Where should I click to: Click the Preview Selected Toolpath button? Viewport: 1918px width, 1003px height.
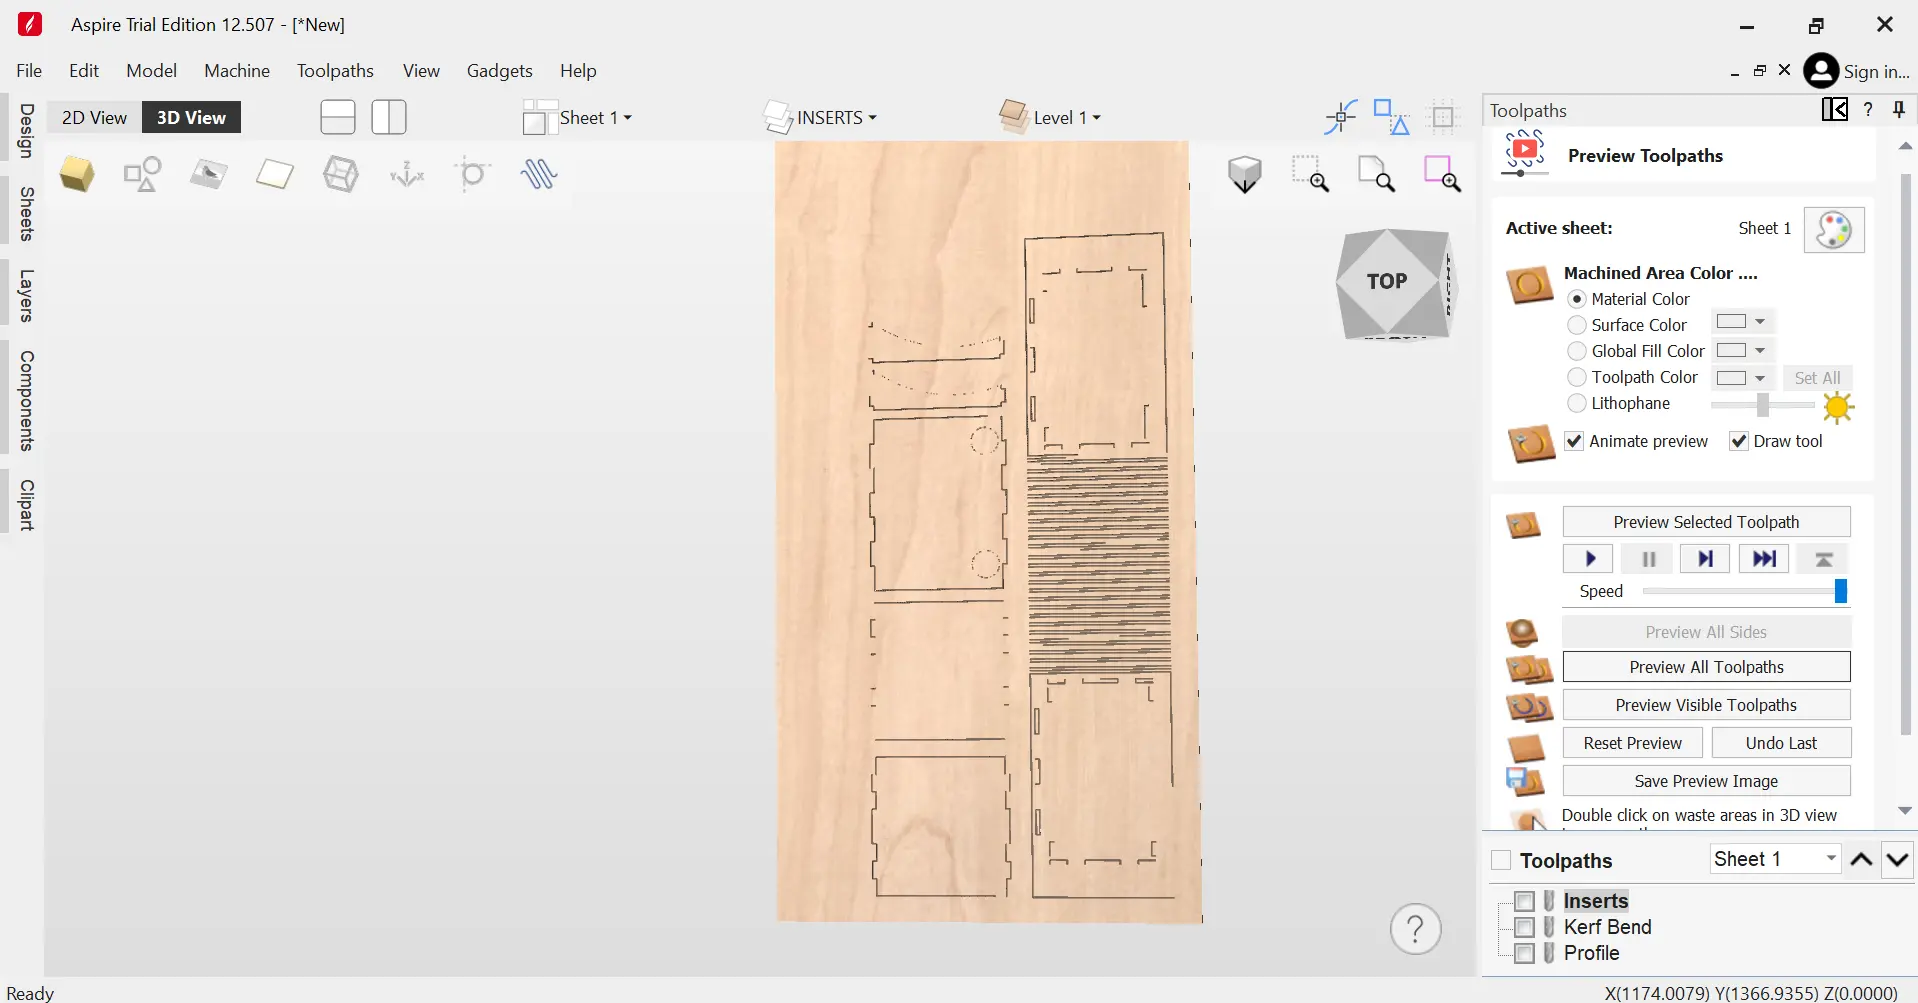pyautogui.click(x=1706, y=522)
